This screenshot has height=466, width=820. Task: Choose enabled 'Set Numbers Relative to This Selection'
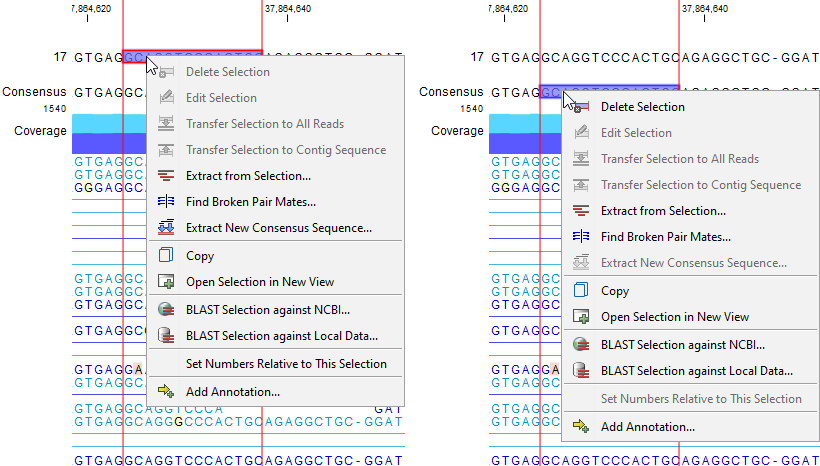pos(286,364)
